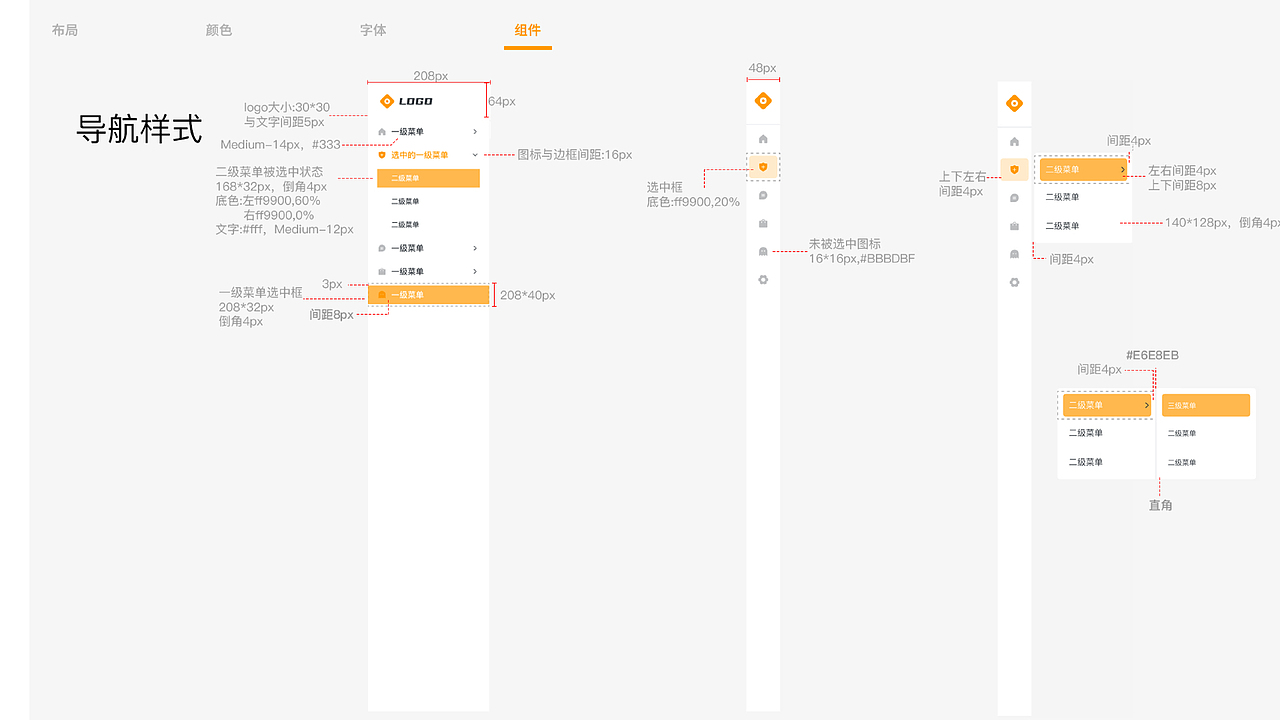This screenshot has width=1280, height=720.
Task: Expand chevron on the cascading menu 二级菜单
Action: (x=1146, y=405)
